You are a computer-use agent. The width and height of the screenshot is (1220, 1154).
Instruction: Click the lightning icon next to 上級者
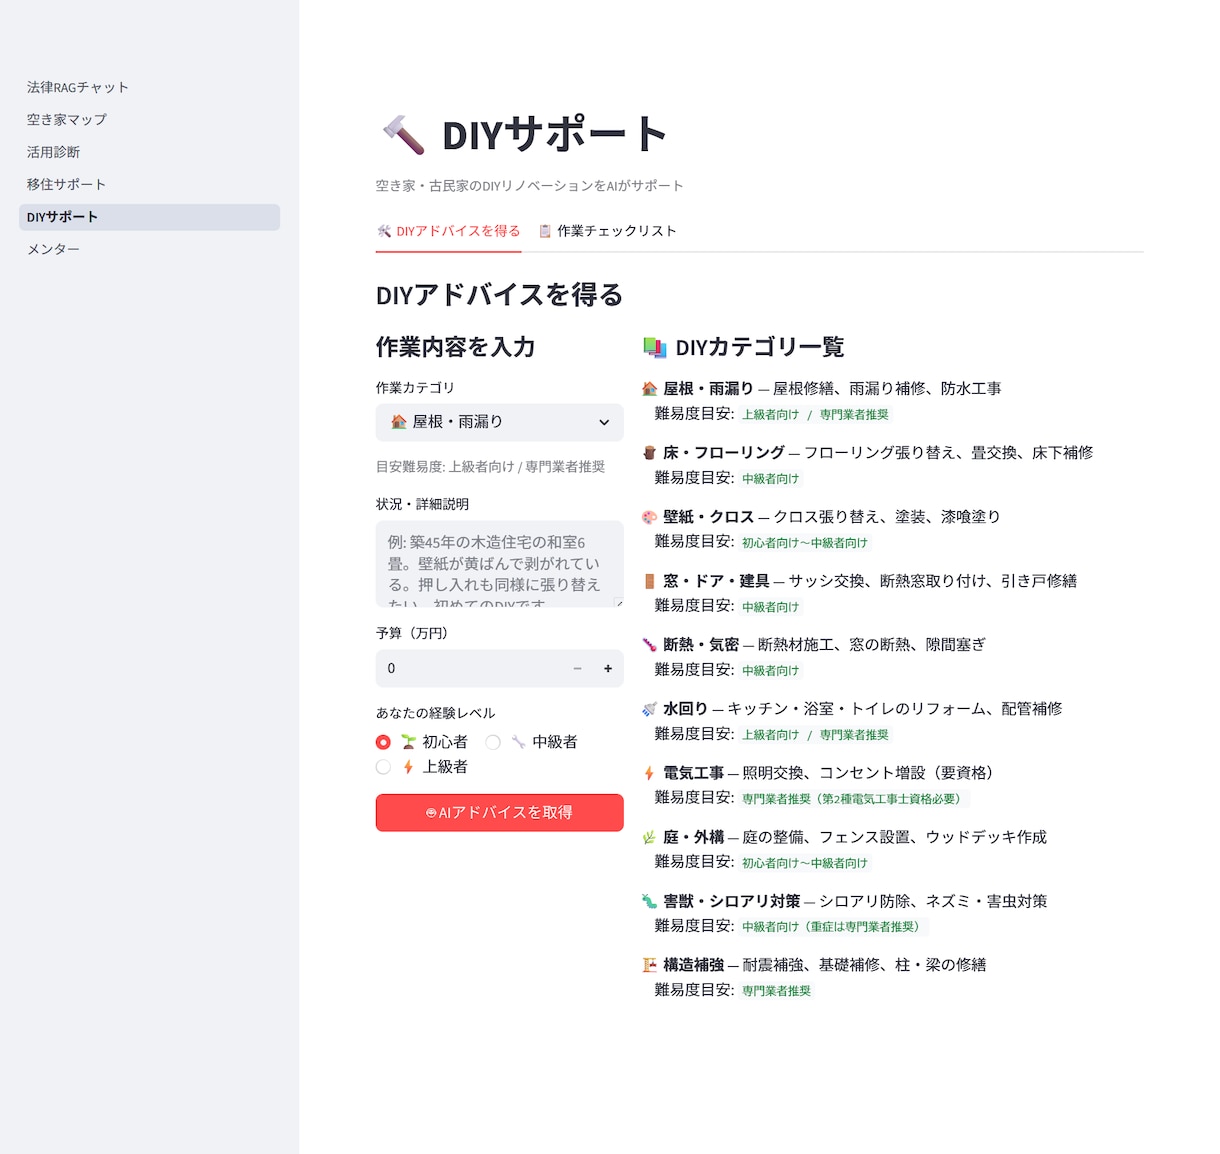(x=409, y=767)
